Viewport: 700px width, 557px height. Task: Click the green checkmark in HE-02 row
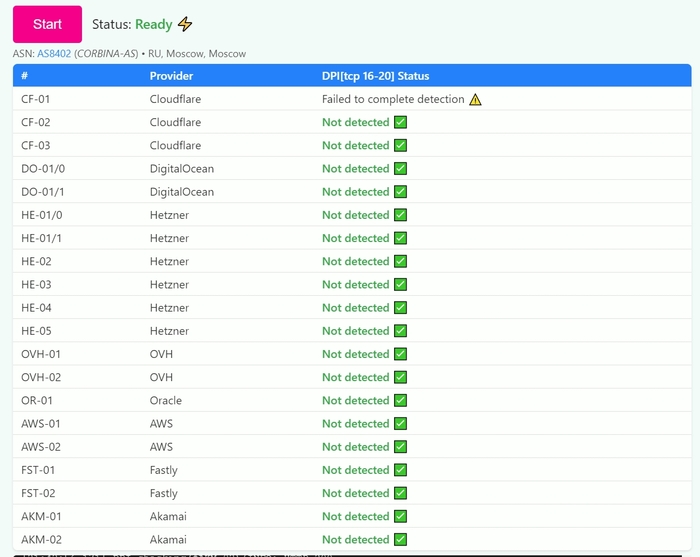tap(400, 262)
